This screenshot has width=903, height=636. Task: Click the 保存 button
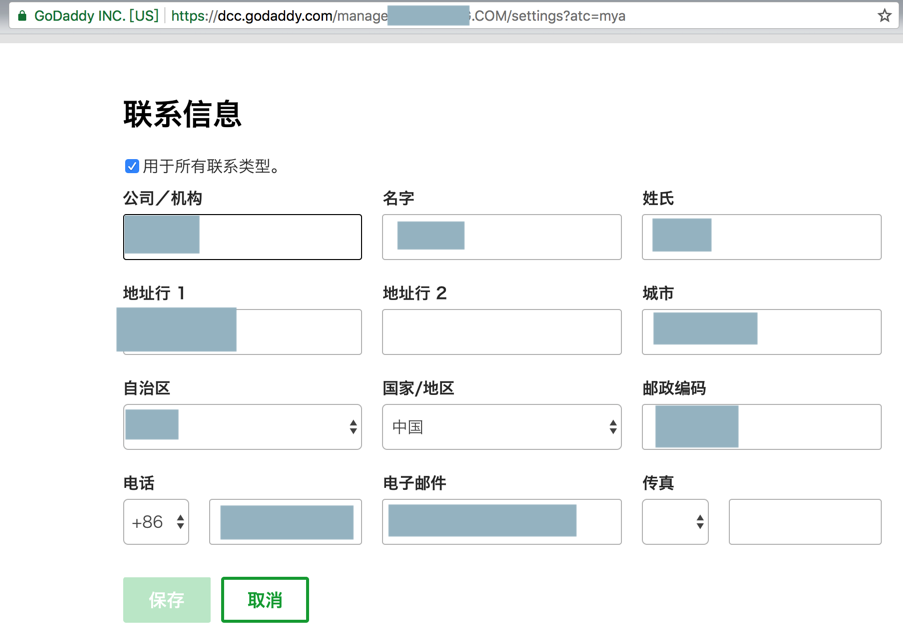click(167, 600)
